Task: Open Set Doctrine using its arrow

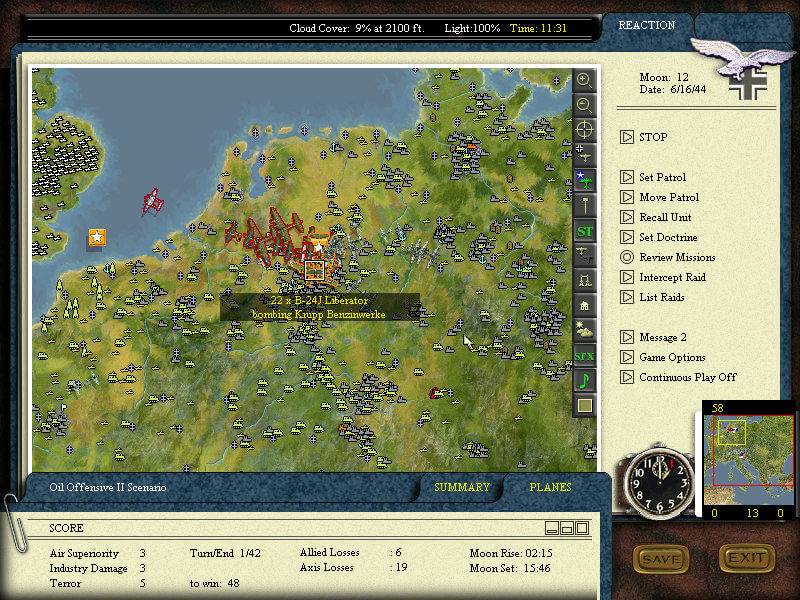Action: (627, 237)
